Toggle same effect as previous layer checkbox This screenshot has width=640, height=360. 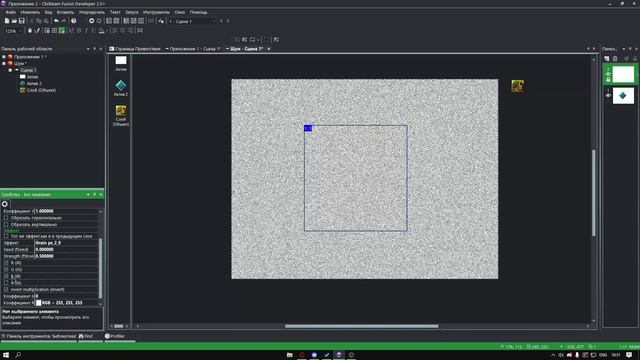click(6, 236)
